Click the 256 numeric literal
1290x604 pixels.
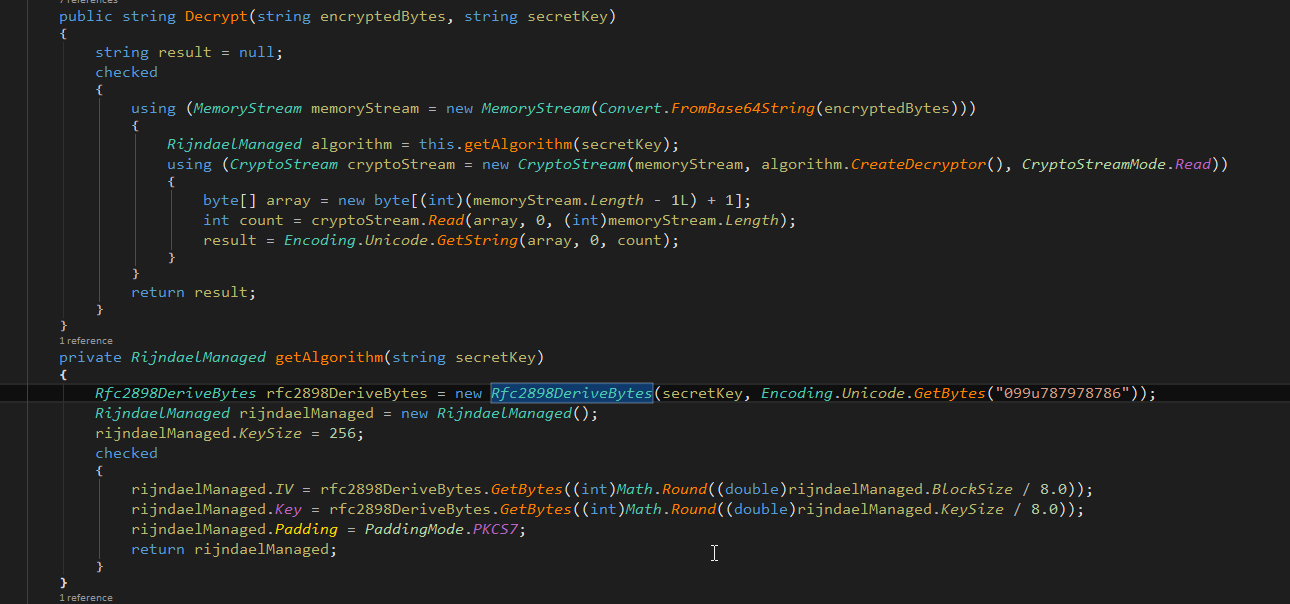[x=342, y=434]
